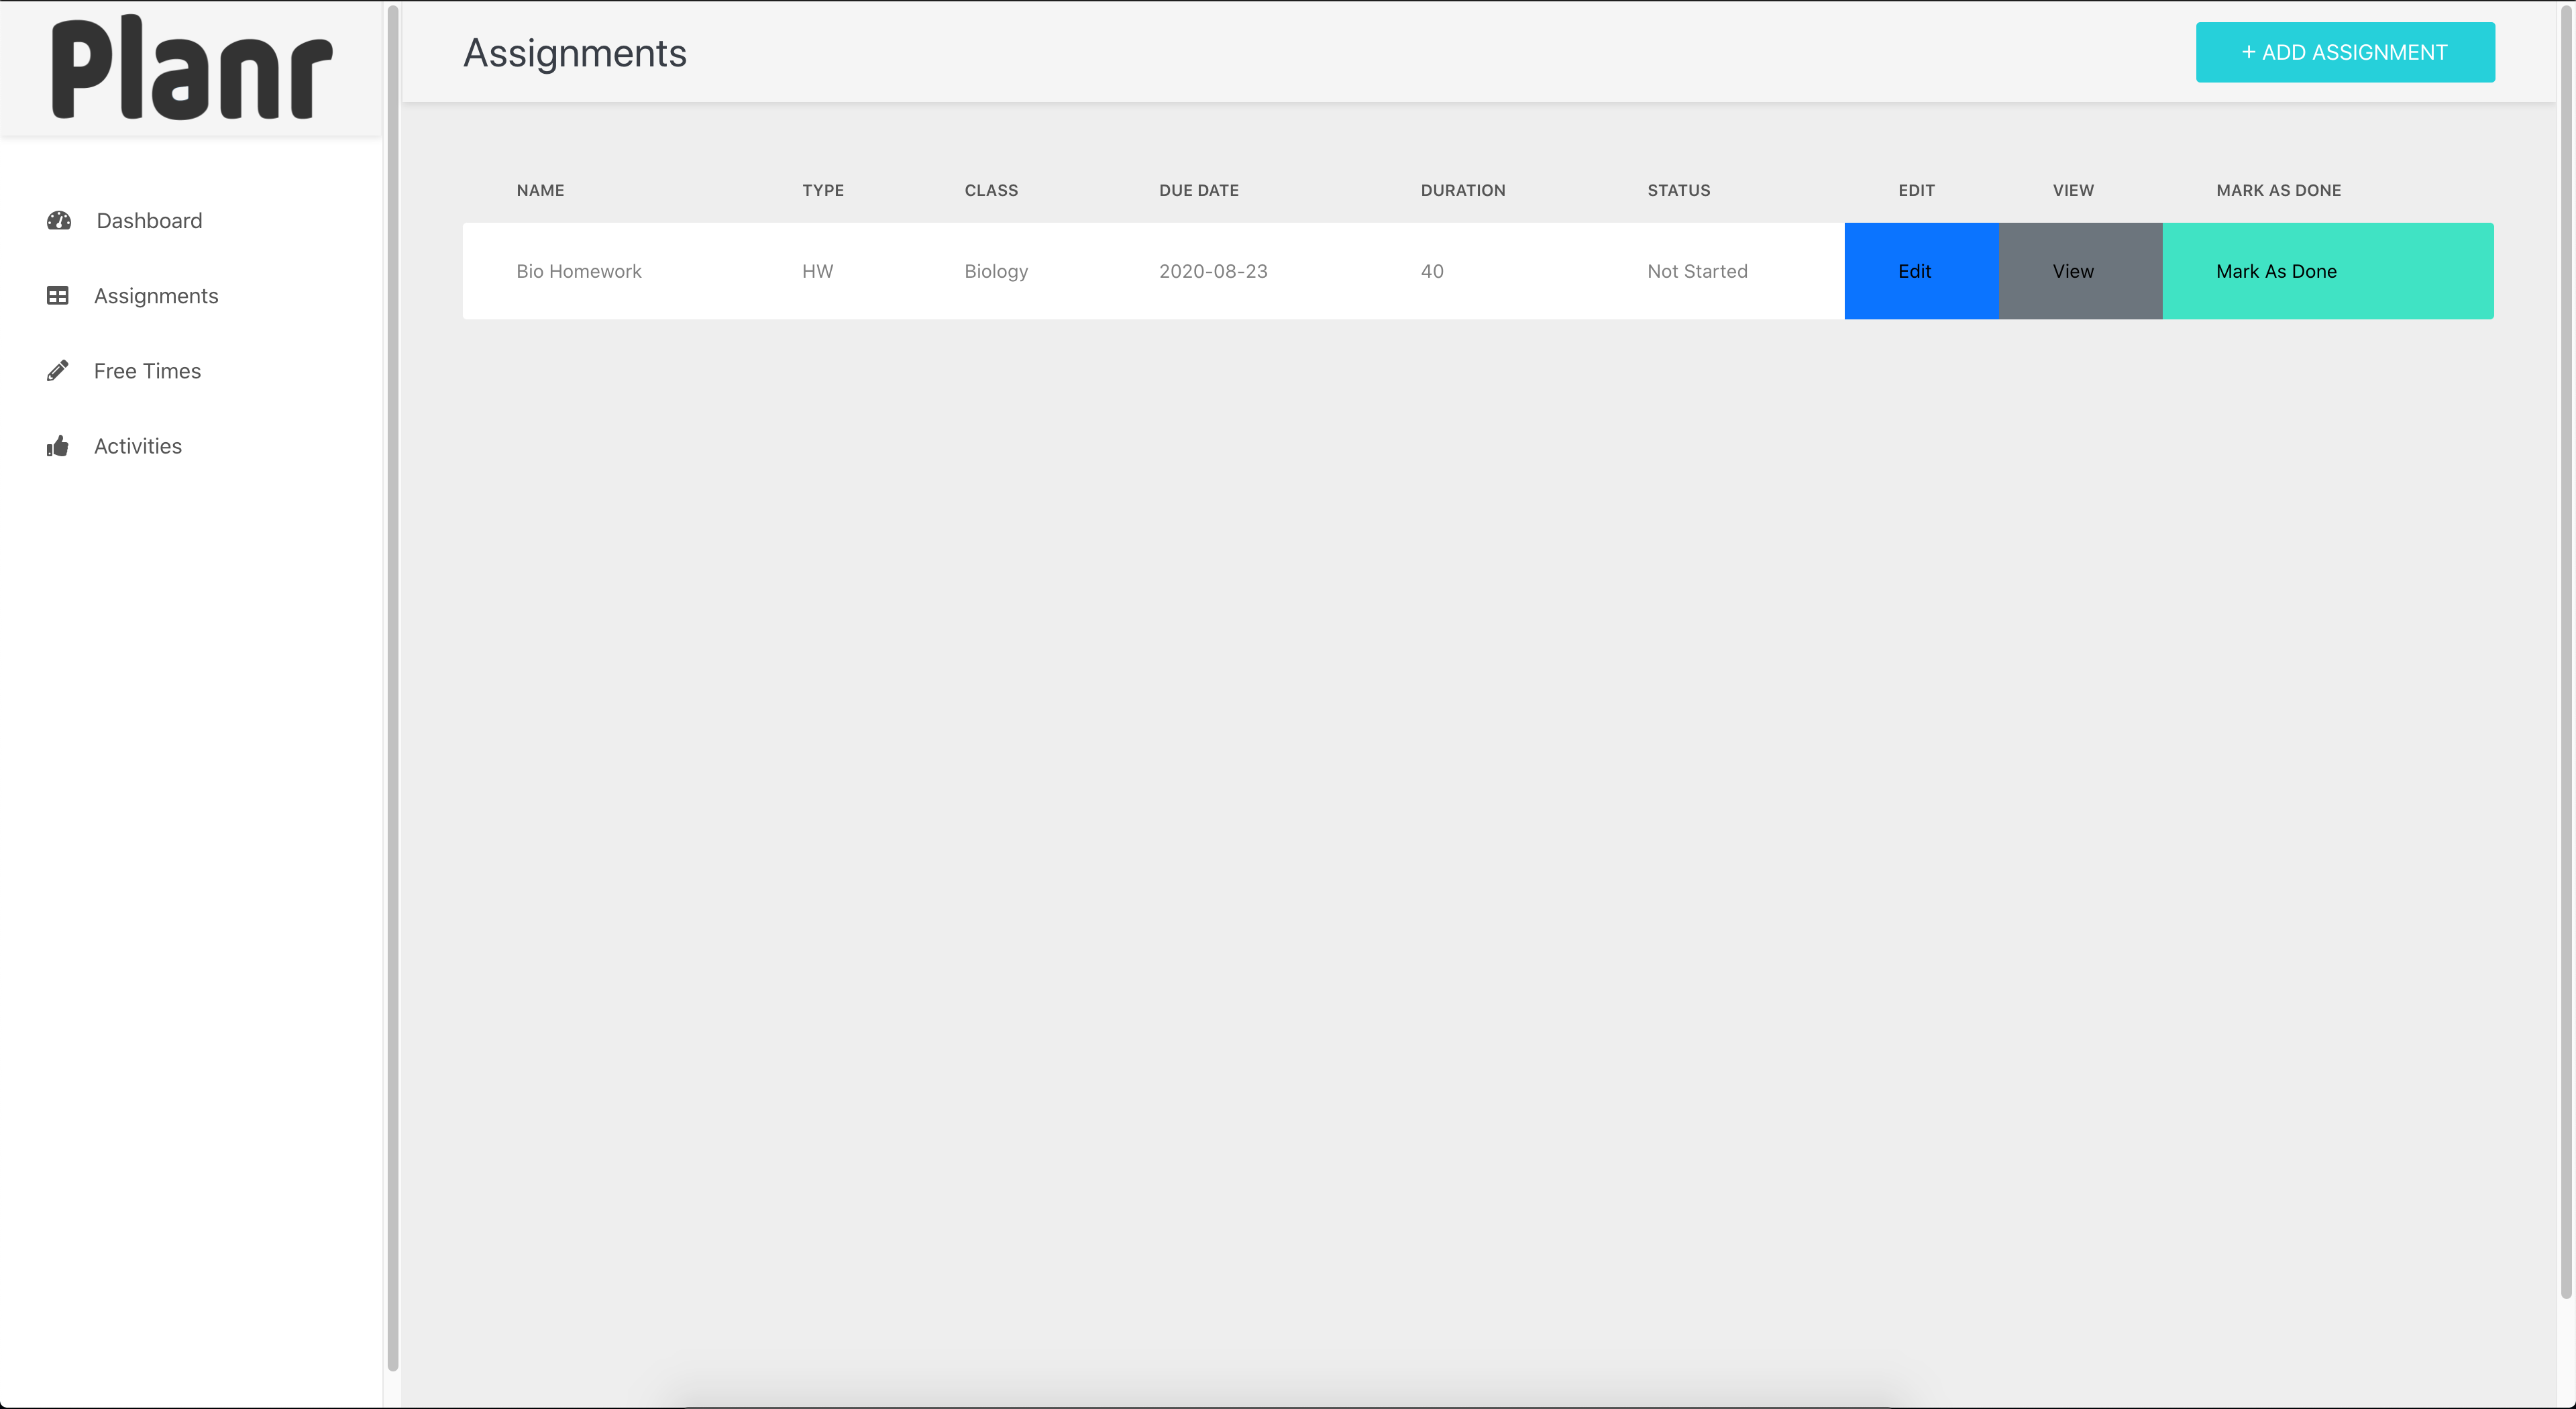2576x1409 pixels.
Task: Click the Status column header
Action: pos(1678,190)
